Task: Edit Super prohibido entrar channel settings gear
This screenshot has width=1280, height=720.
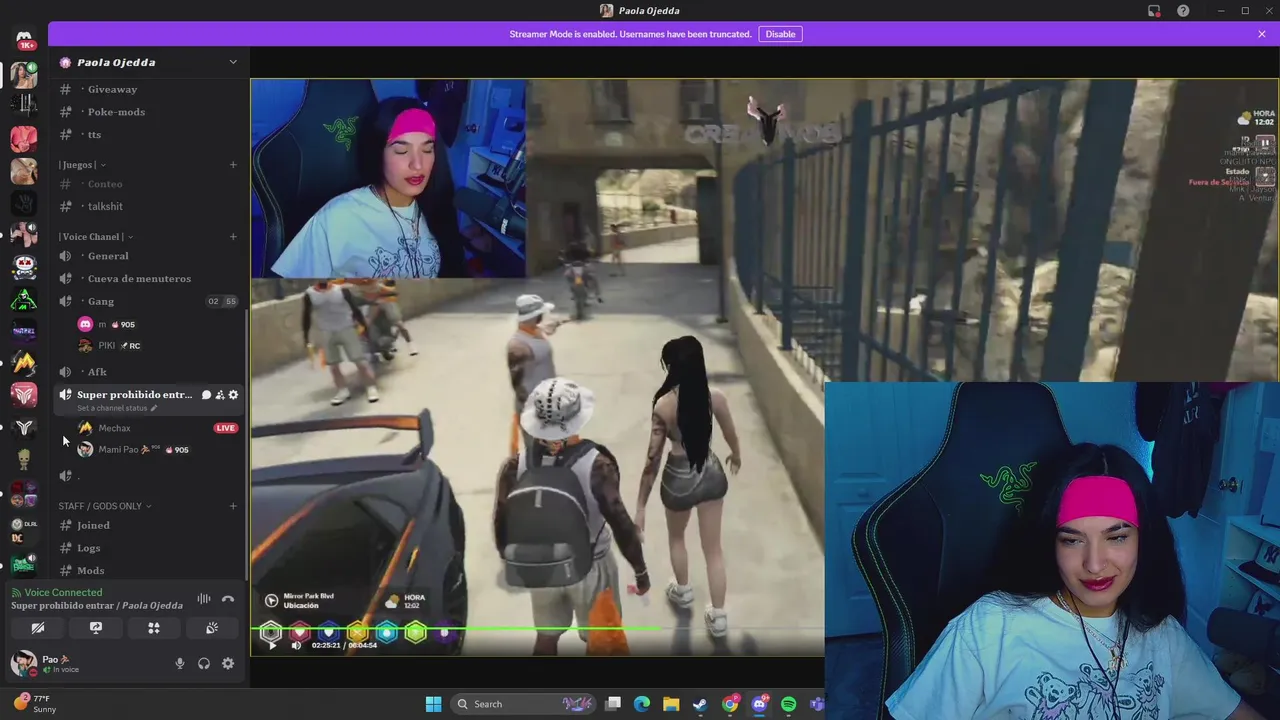Action: click(233, 395)
